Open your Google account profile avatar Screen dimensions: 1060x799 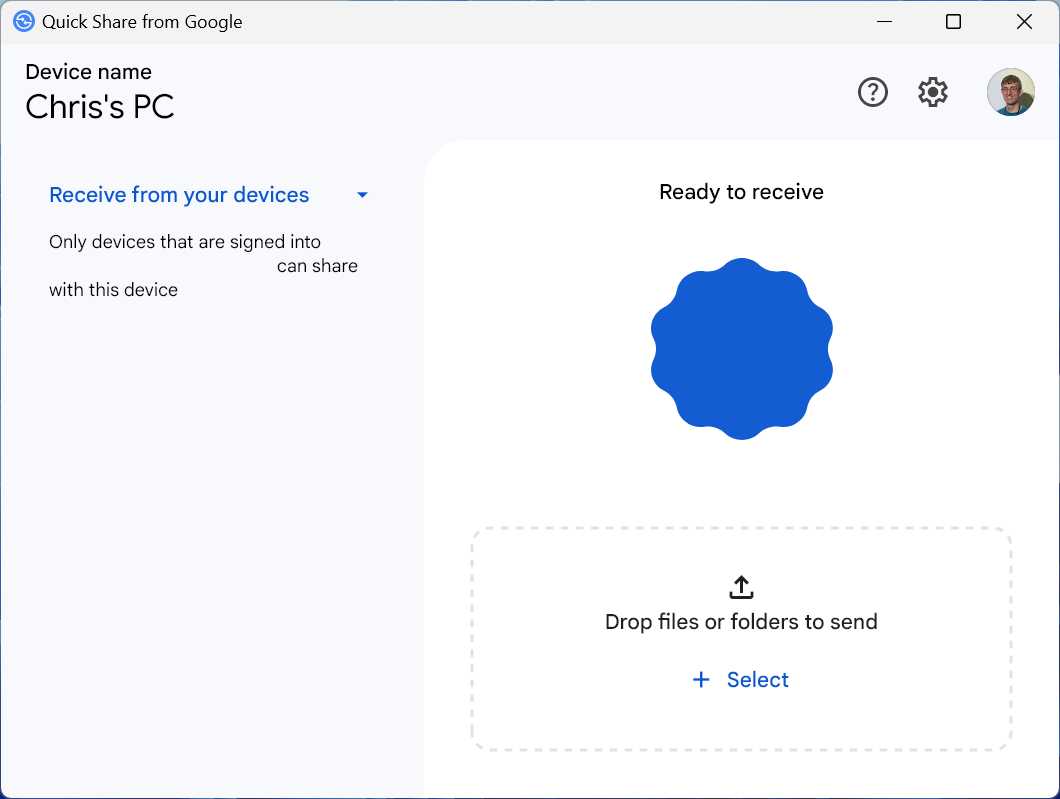click(x=1010, y=91)
